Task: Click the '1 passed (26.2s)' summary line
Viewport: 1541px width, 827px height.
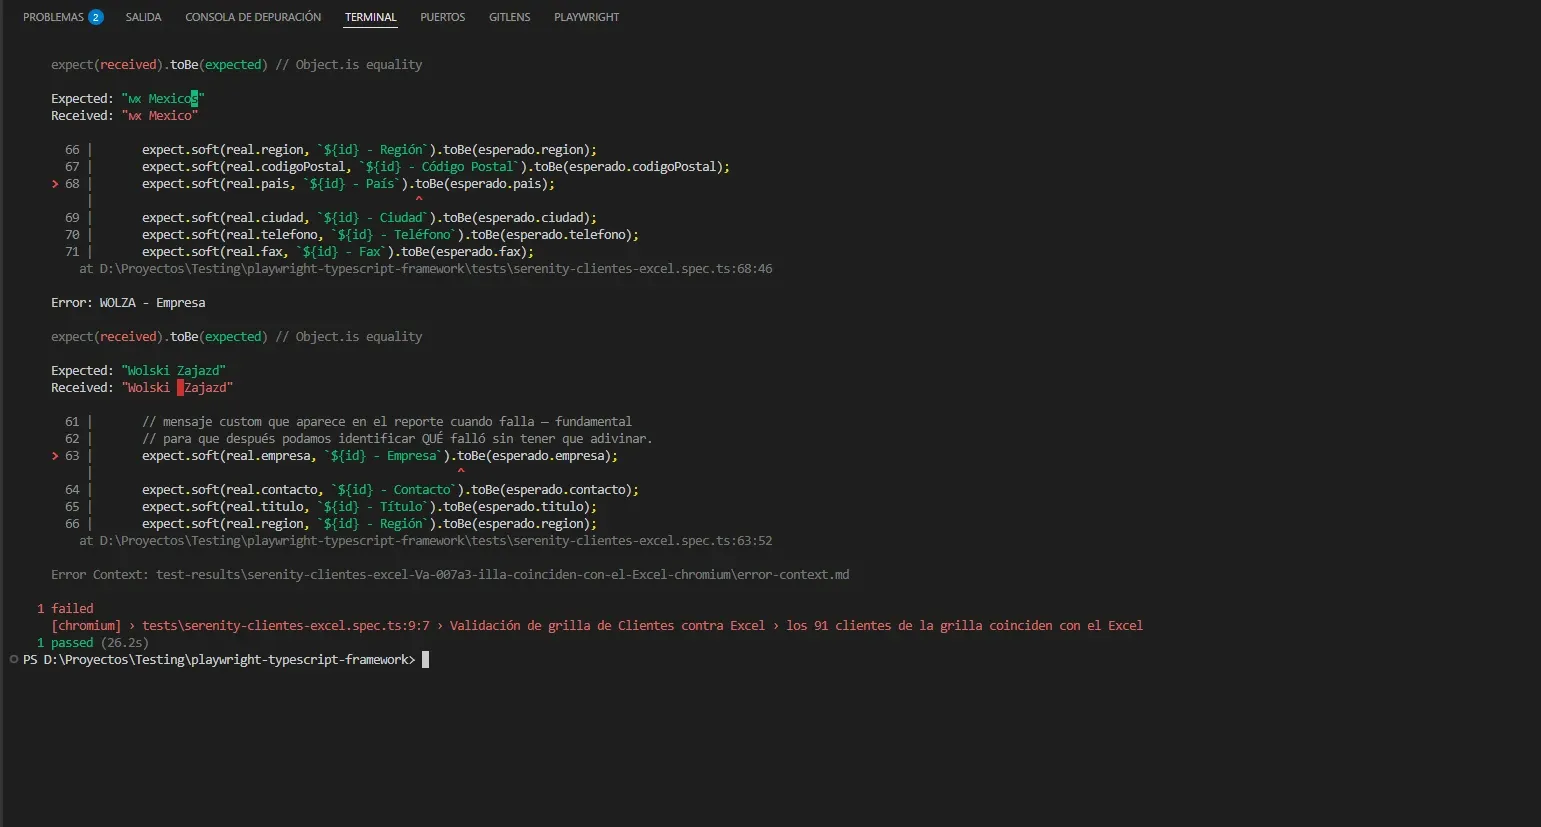Action: click(x=90, y=642)
